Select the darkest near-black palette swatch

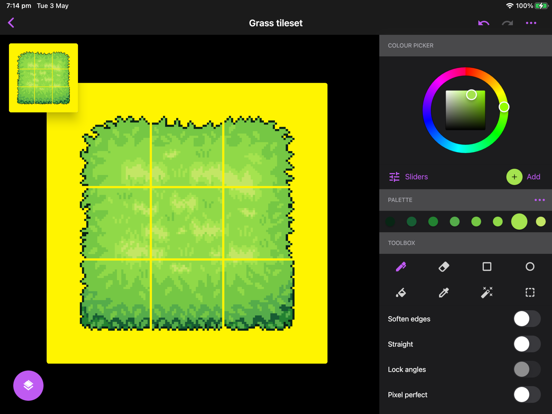point(390,221)
